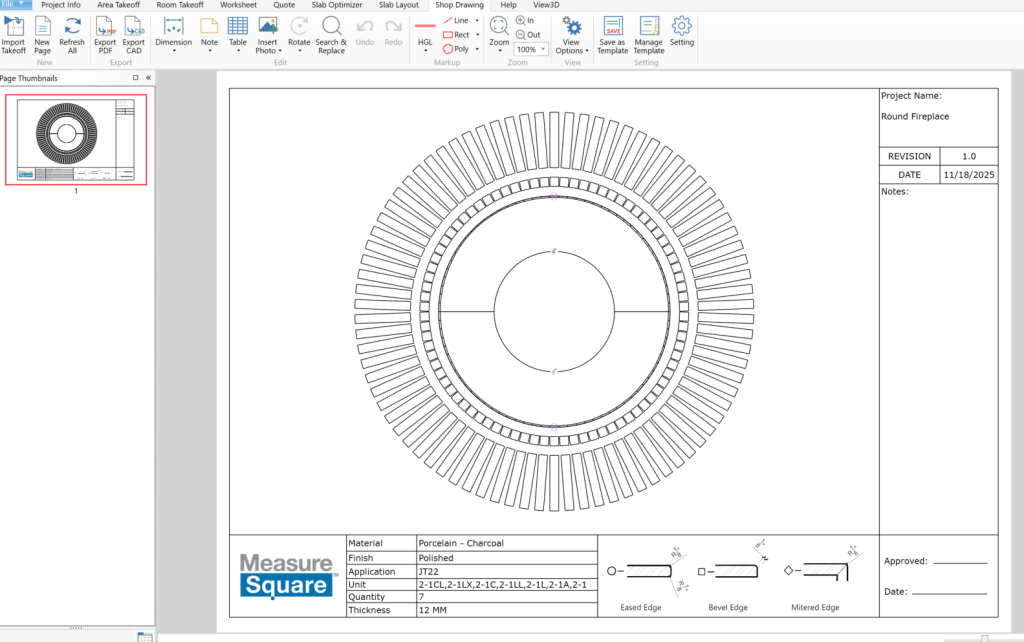
Task: Click the Zoom Out button
Action: click(x=527, y=34)
